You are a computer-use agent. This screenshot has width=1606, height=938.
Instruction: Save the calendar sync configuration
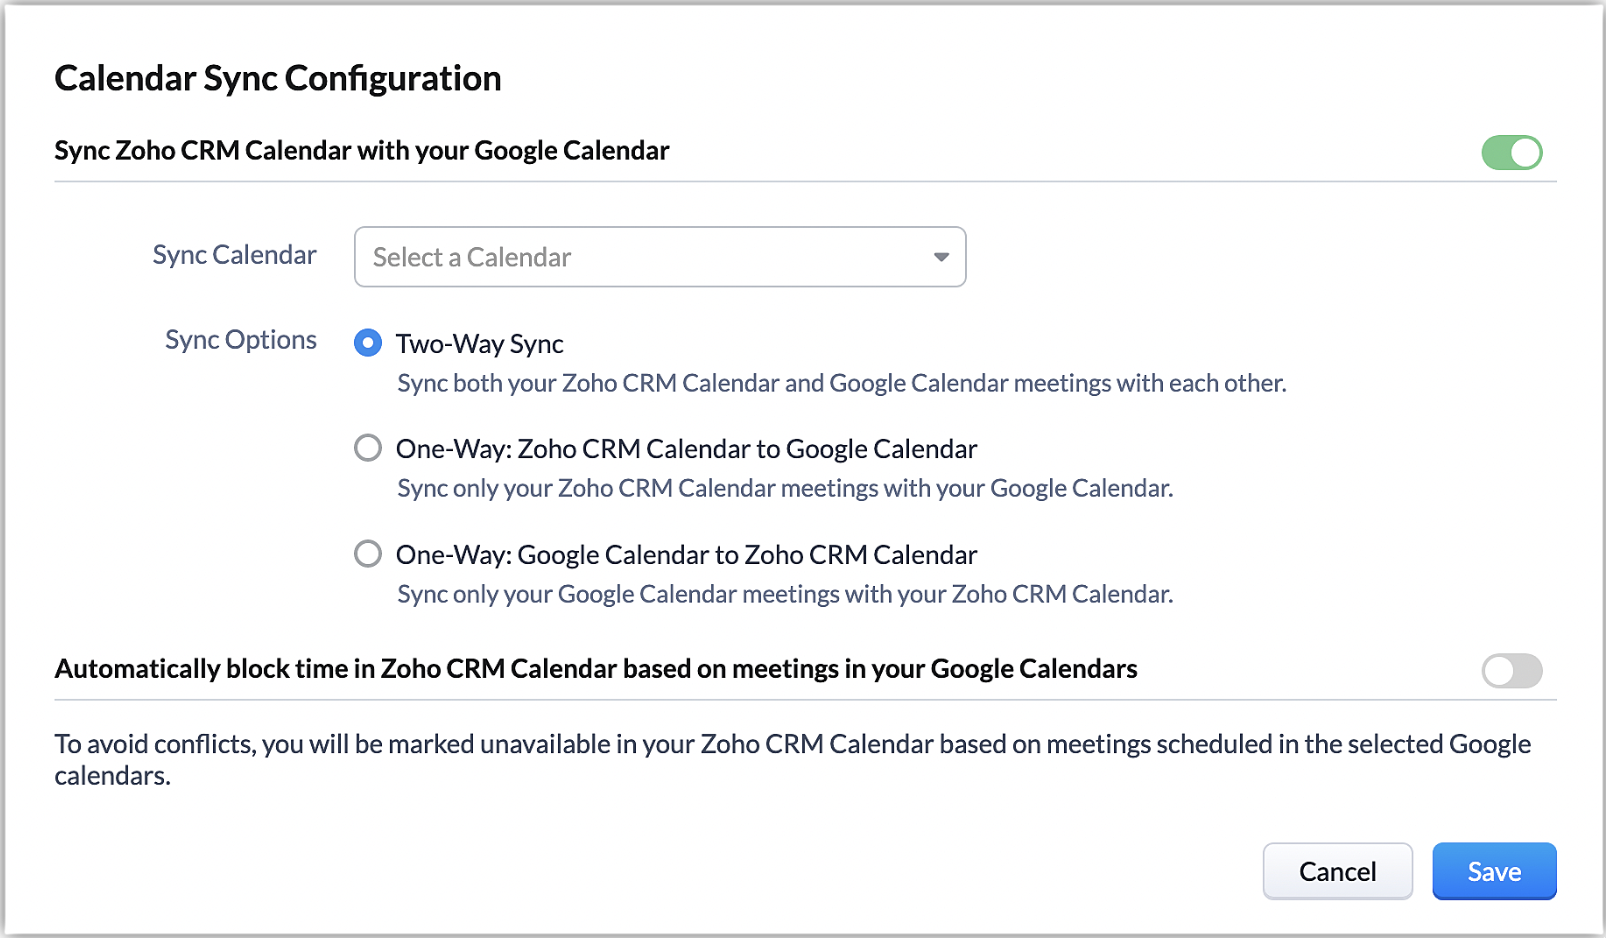[1494, 871]
